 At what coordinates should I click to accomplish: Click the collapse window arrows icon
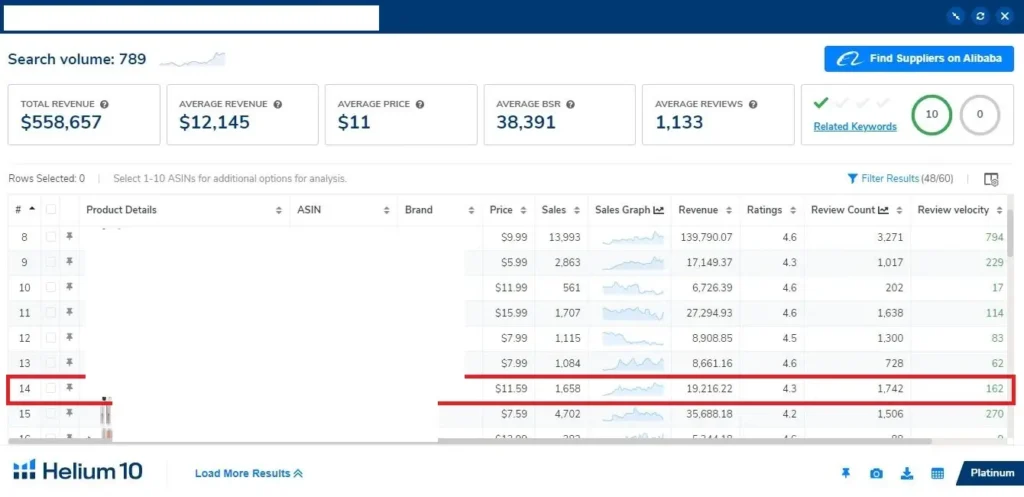tap(956, 16)
